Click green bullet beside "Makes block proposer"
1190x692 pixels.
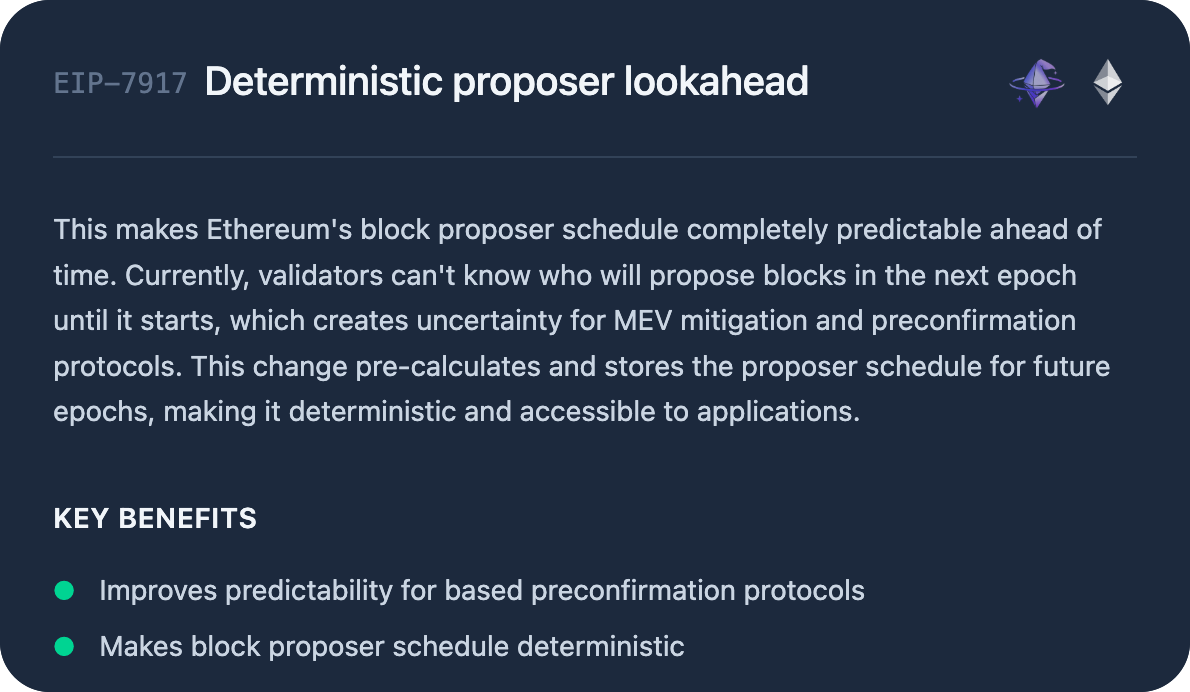tap(64, 646)
